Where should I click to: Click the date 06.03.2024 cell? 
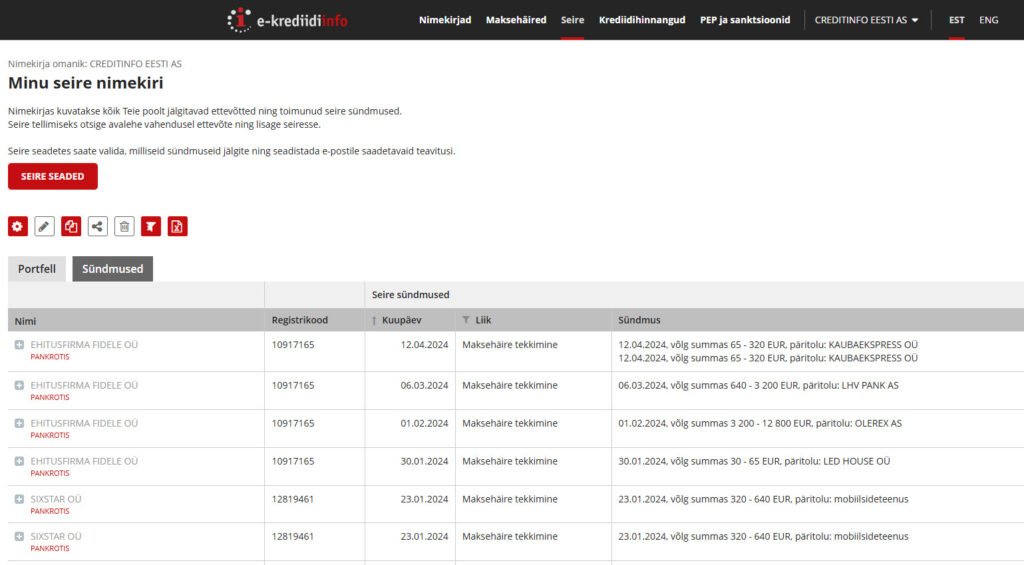point(424,385)
